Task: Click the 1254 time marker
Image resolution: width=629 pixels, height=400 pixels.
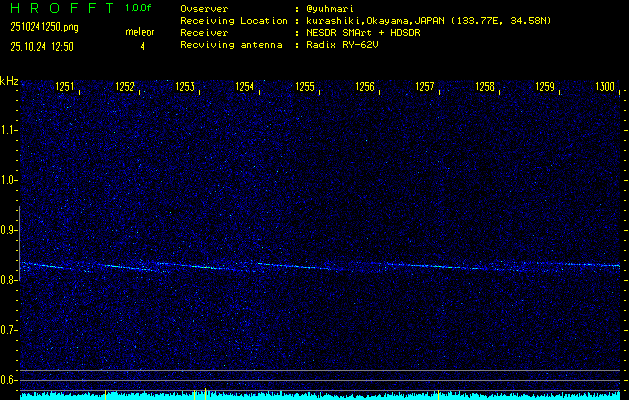Action: click(245, 87)
